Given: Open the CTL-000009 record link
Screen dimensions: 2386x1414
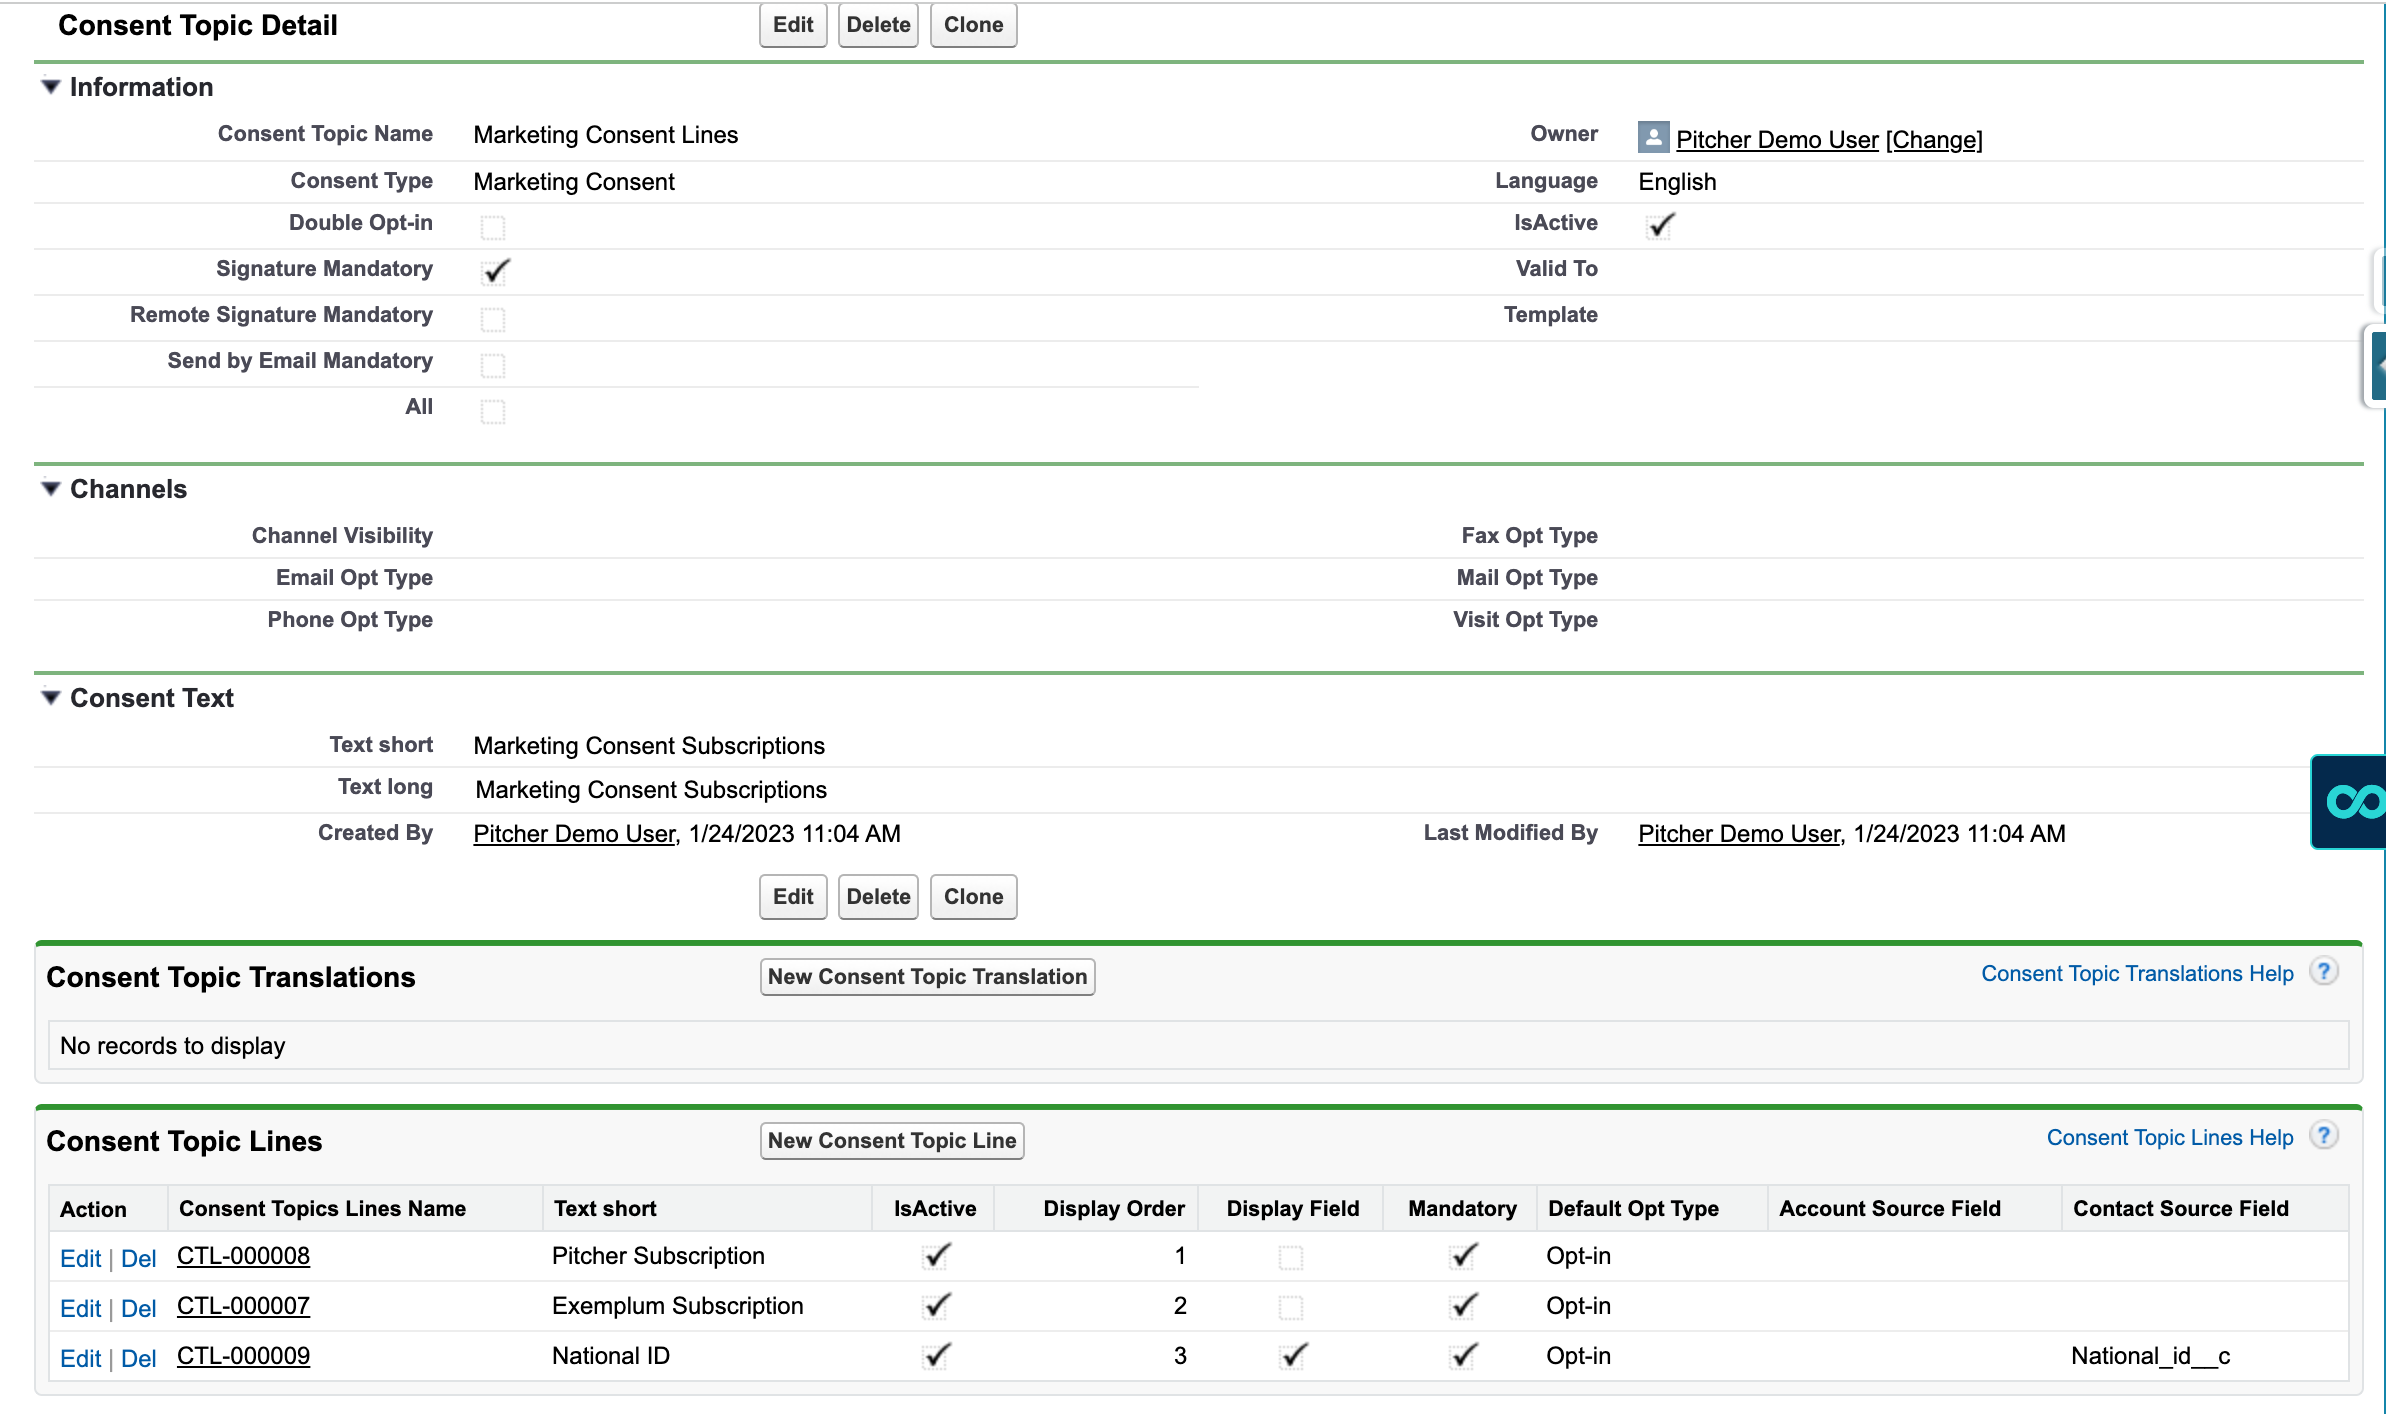Looking at the screenshot, I should point(243,1356).
